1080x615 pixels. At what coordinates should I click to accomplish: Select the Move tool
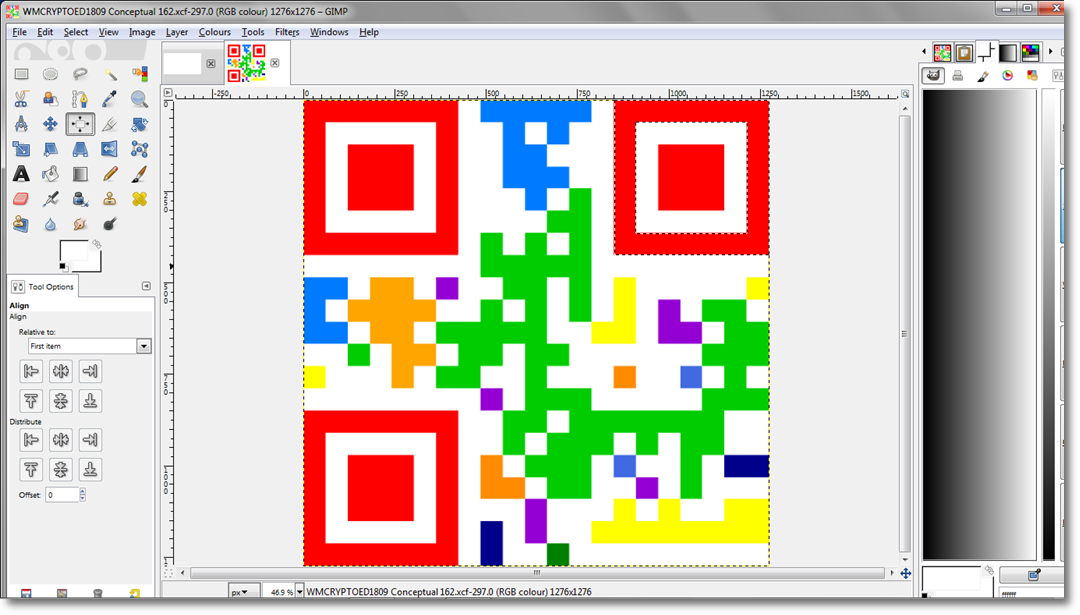click(x=50, y=124)
